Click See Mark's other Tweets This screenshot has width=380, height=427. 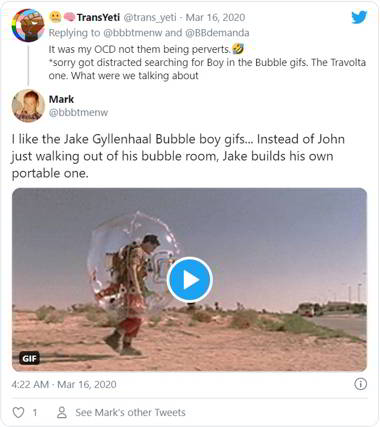pyautogui.click(x=130, y=412)
